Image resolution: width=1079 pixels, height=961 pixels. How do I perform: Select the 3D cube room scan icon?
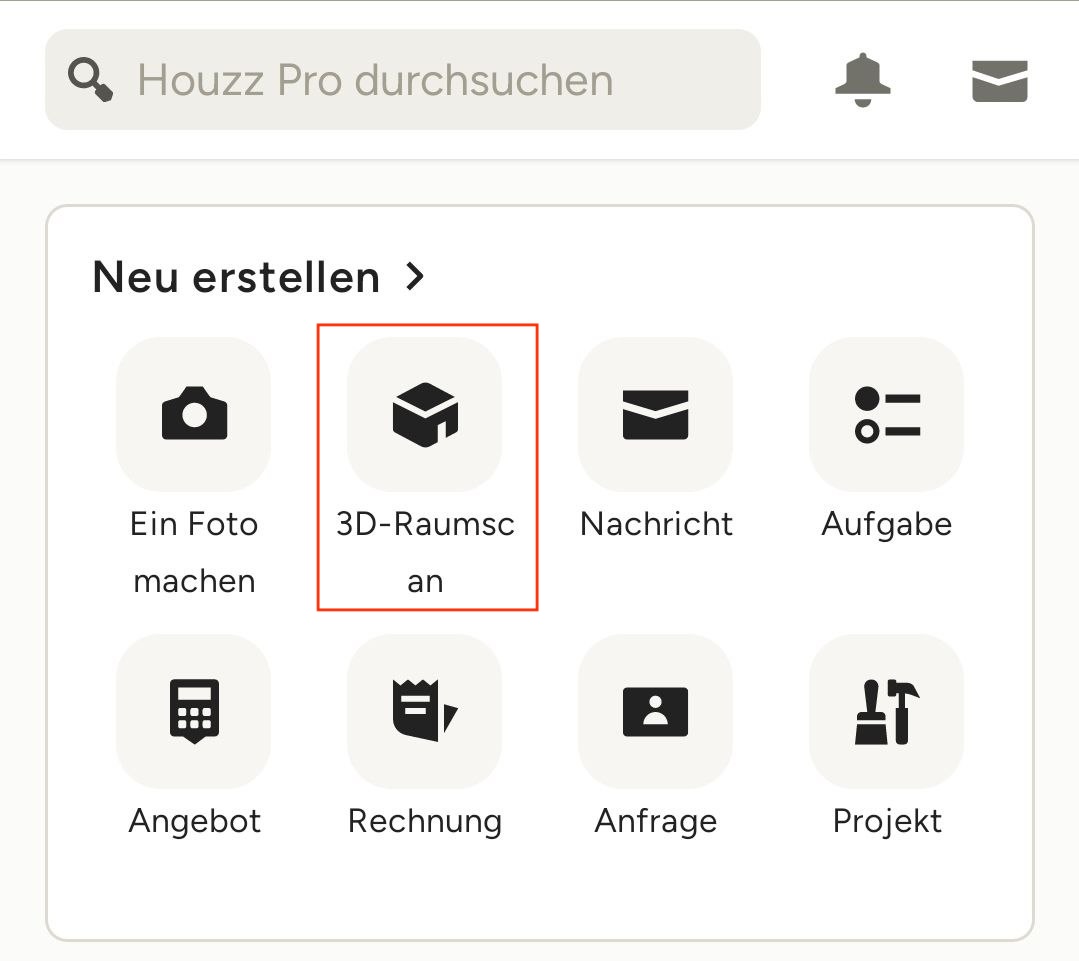click(425, 414)
